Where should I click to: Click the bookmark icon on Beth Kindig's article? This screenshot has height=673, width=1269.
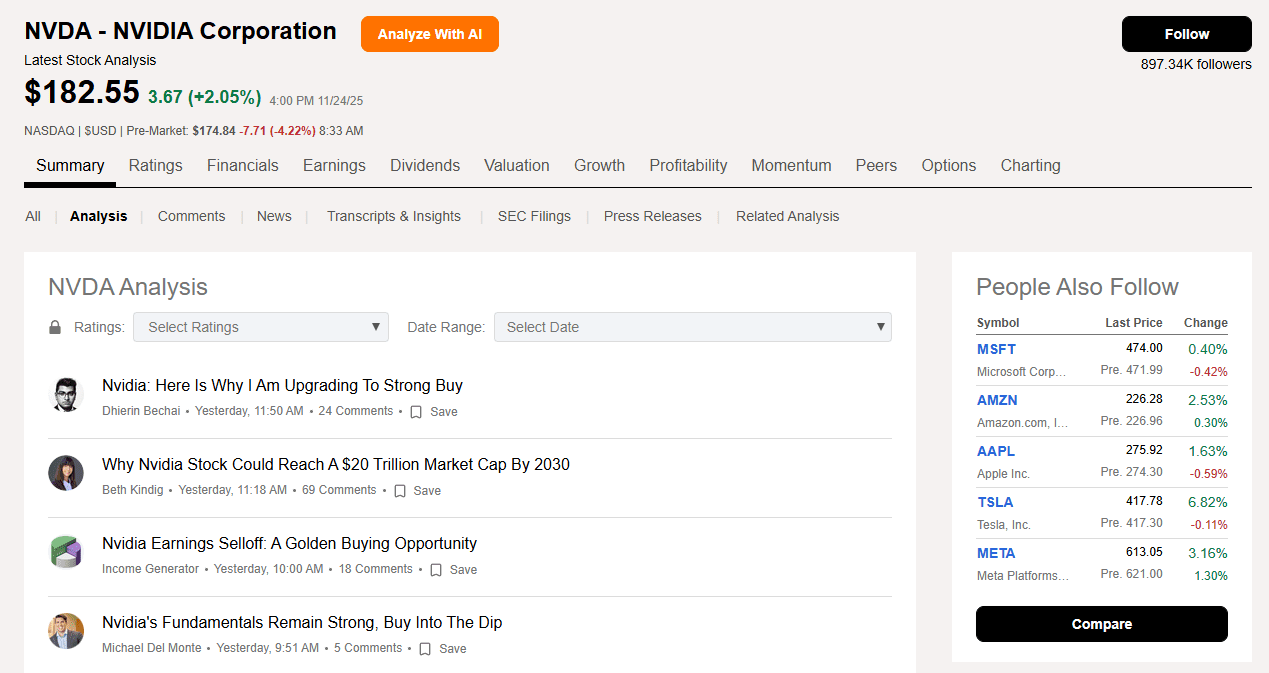400,491
